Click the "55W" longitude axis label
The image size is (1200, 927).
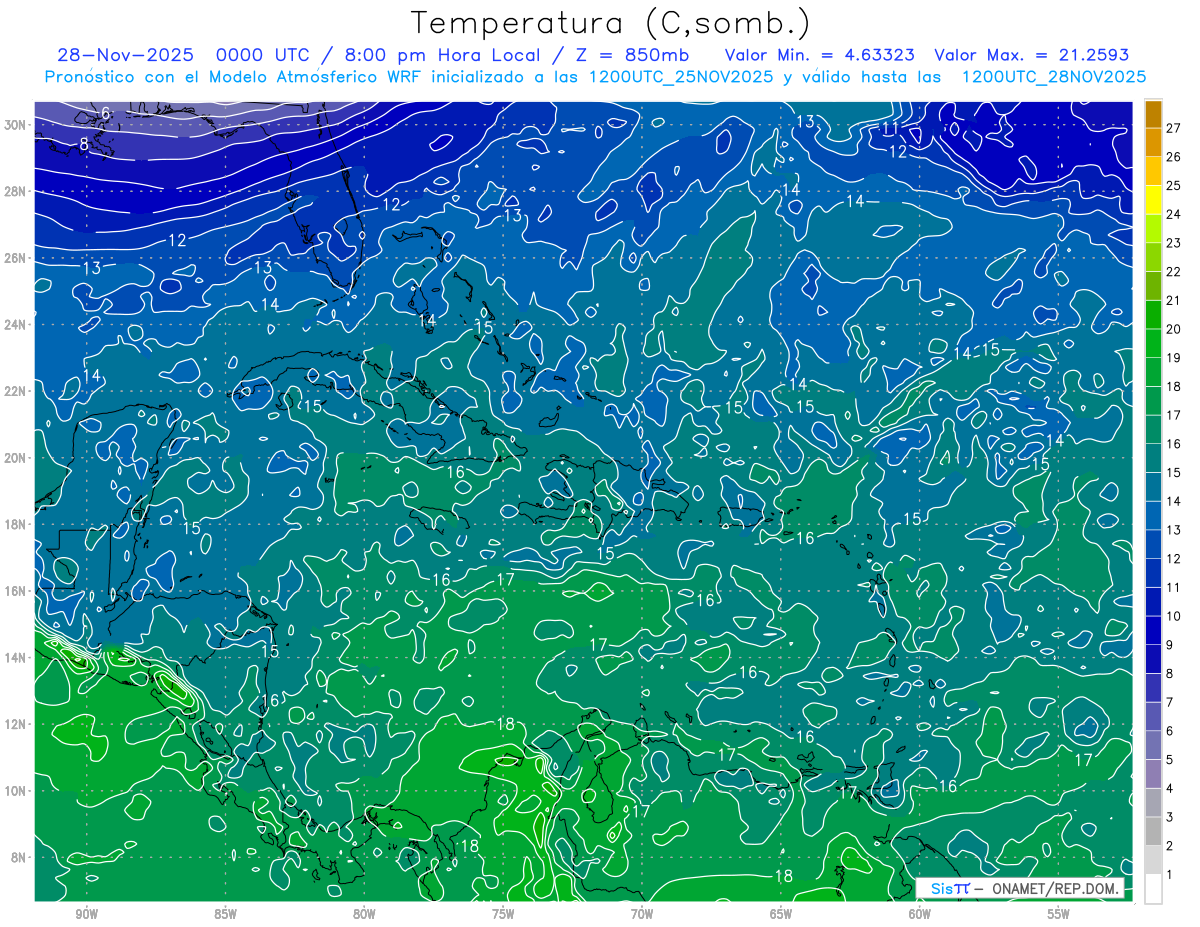point(1059,913)
